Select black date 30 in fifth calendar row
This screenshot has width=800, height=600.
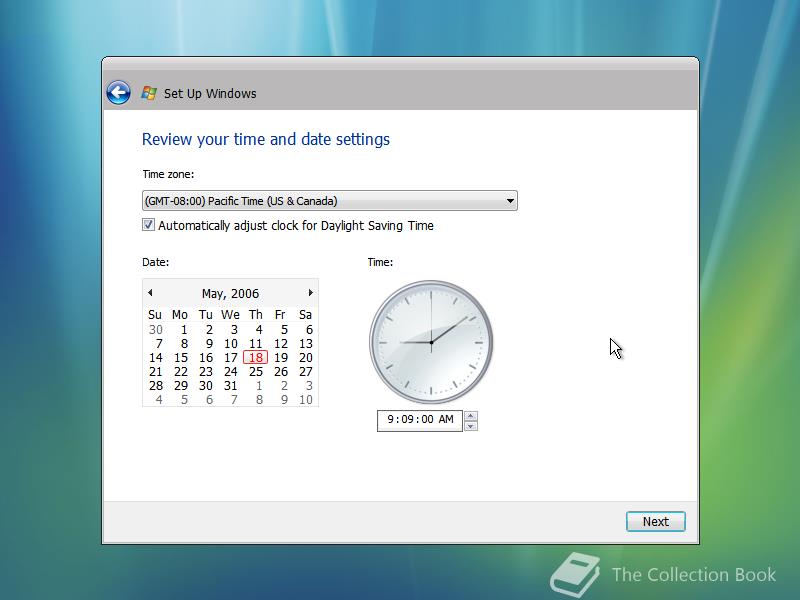206,386
